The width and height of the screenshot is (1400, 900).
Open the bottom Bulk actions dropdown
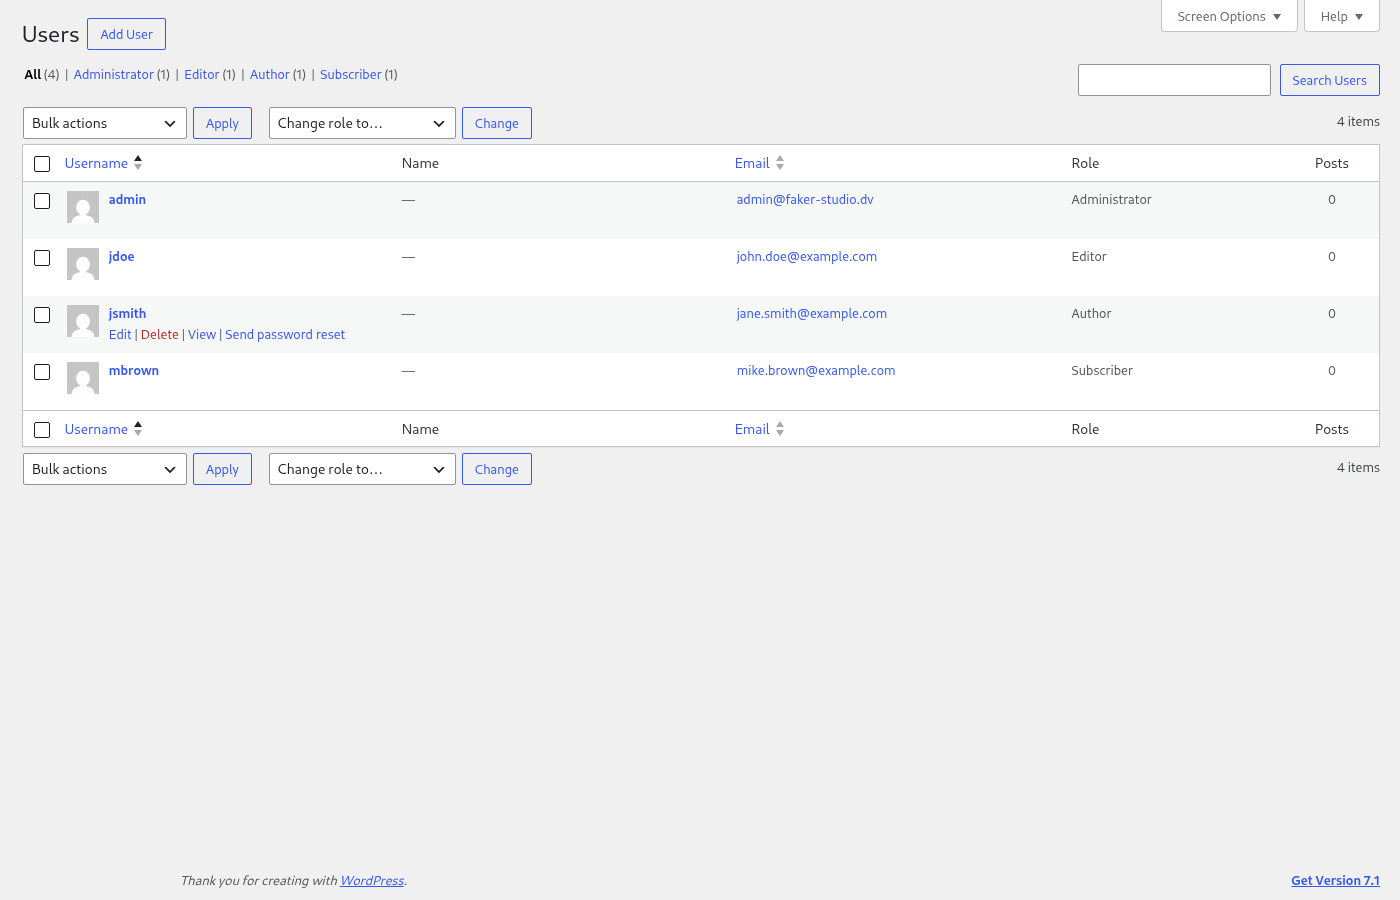pyautogui.click(x=105, y=469)
